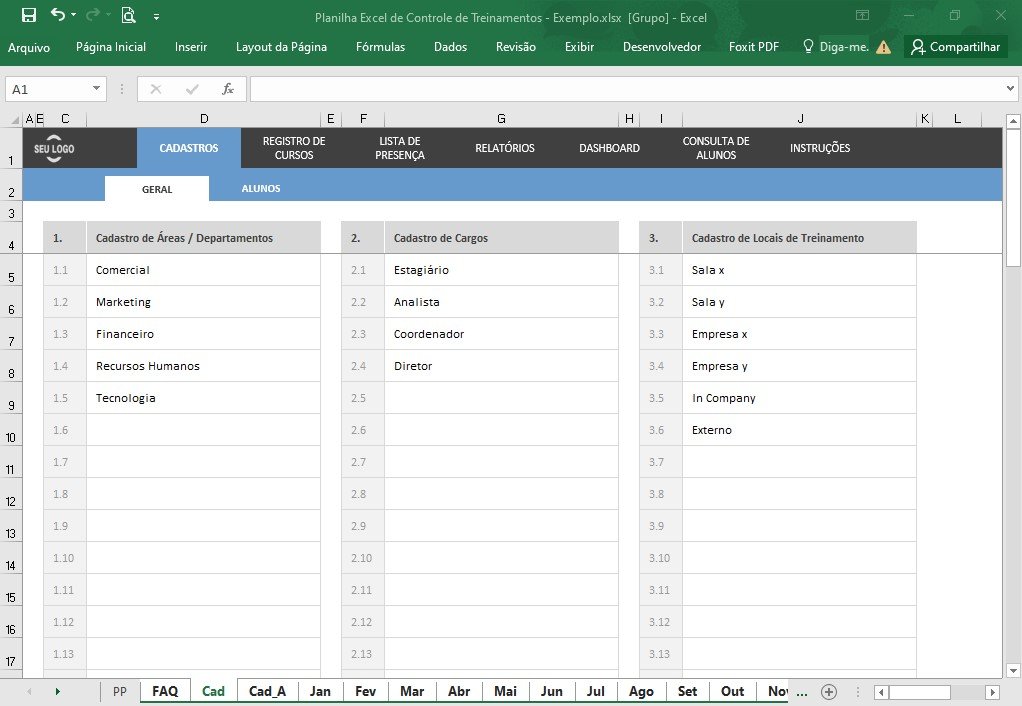Click the Insert Function fx icon
Image resolution: width=1022 pixels, height=706 pixels.
(227, 89)
